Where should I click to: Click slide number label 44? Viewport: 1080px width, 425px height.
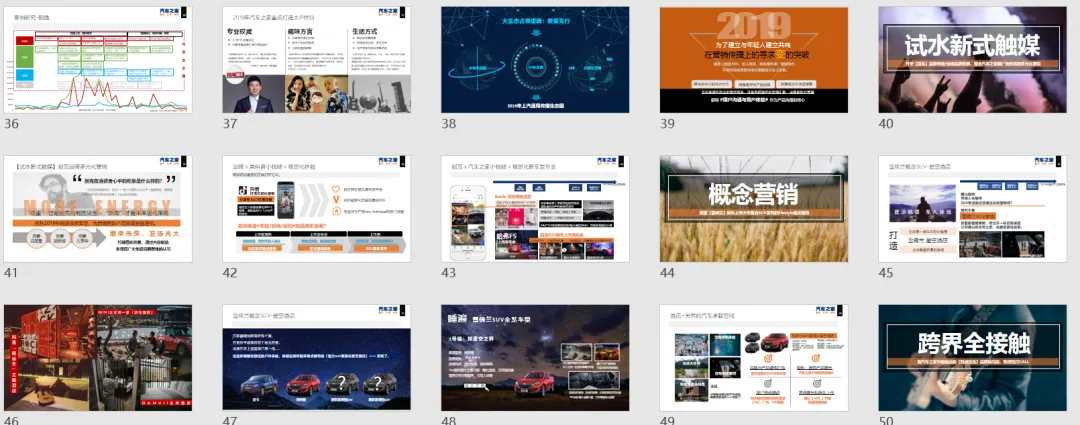point(667,273)
